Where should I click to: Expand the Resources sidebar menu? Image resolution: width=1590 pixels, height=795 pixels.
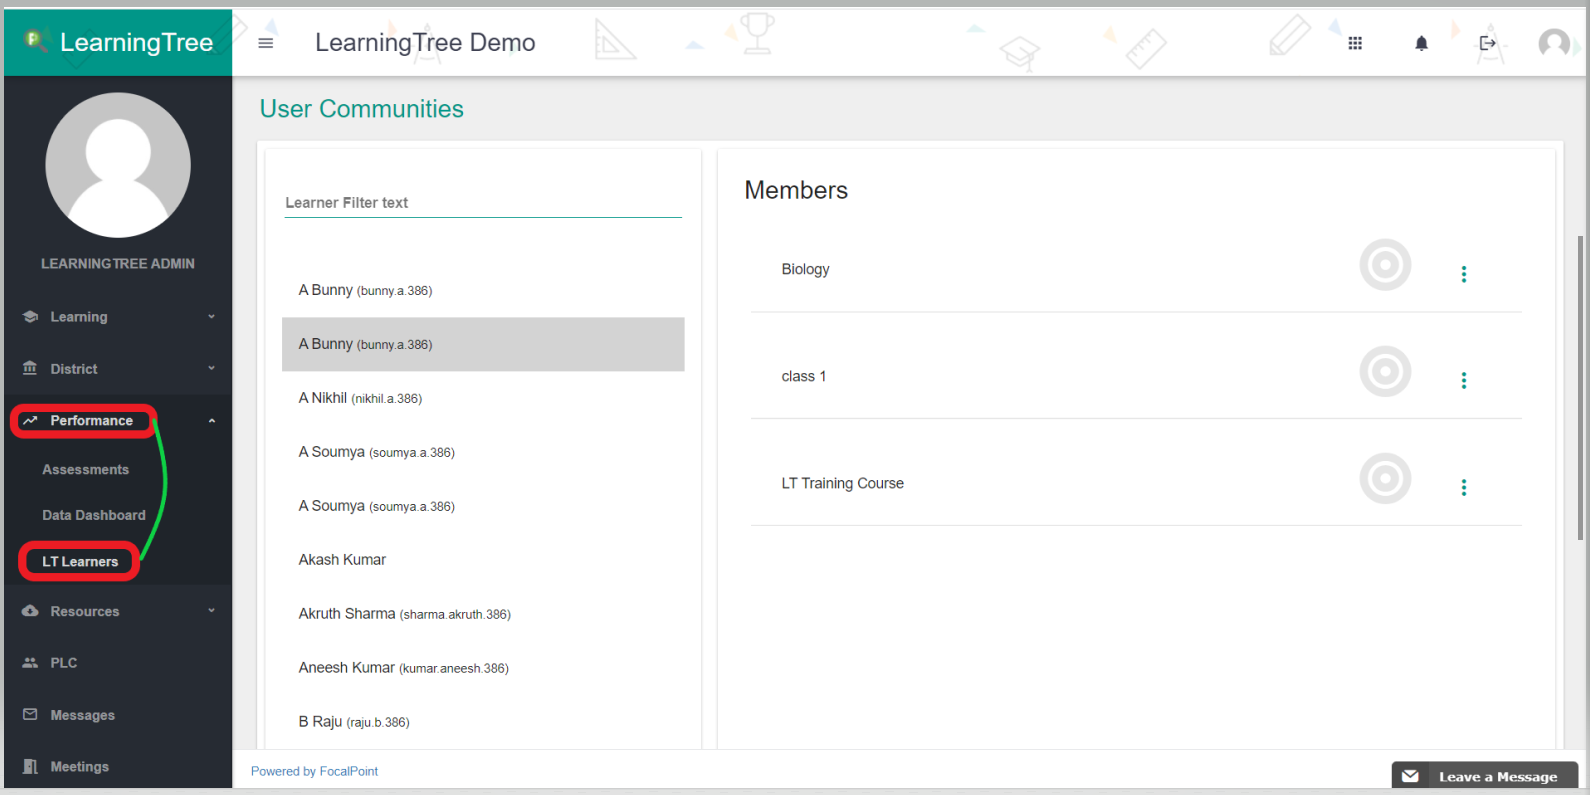[x=118, y=611]
